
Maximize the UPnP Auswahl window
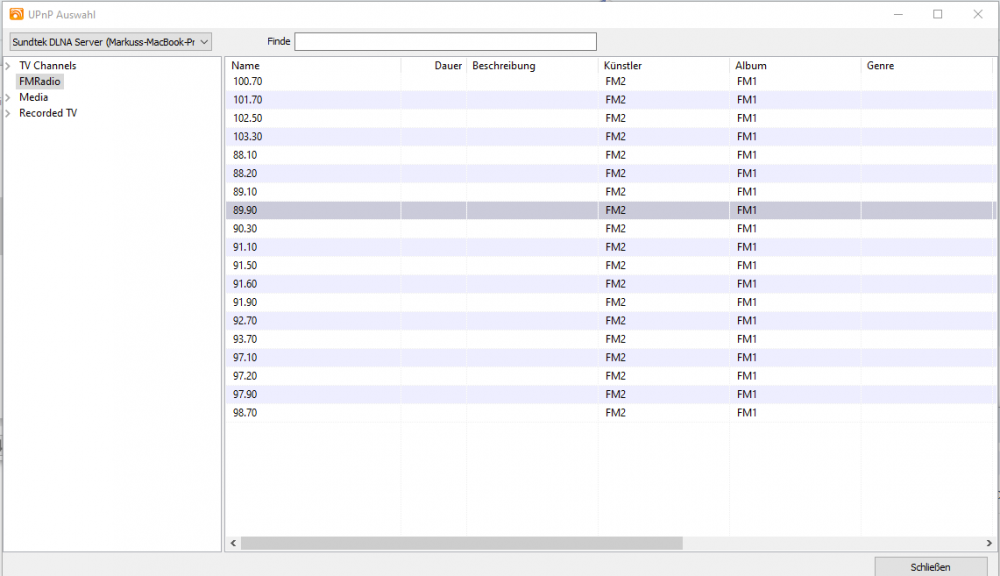[x=937, y=14]
